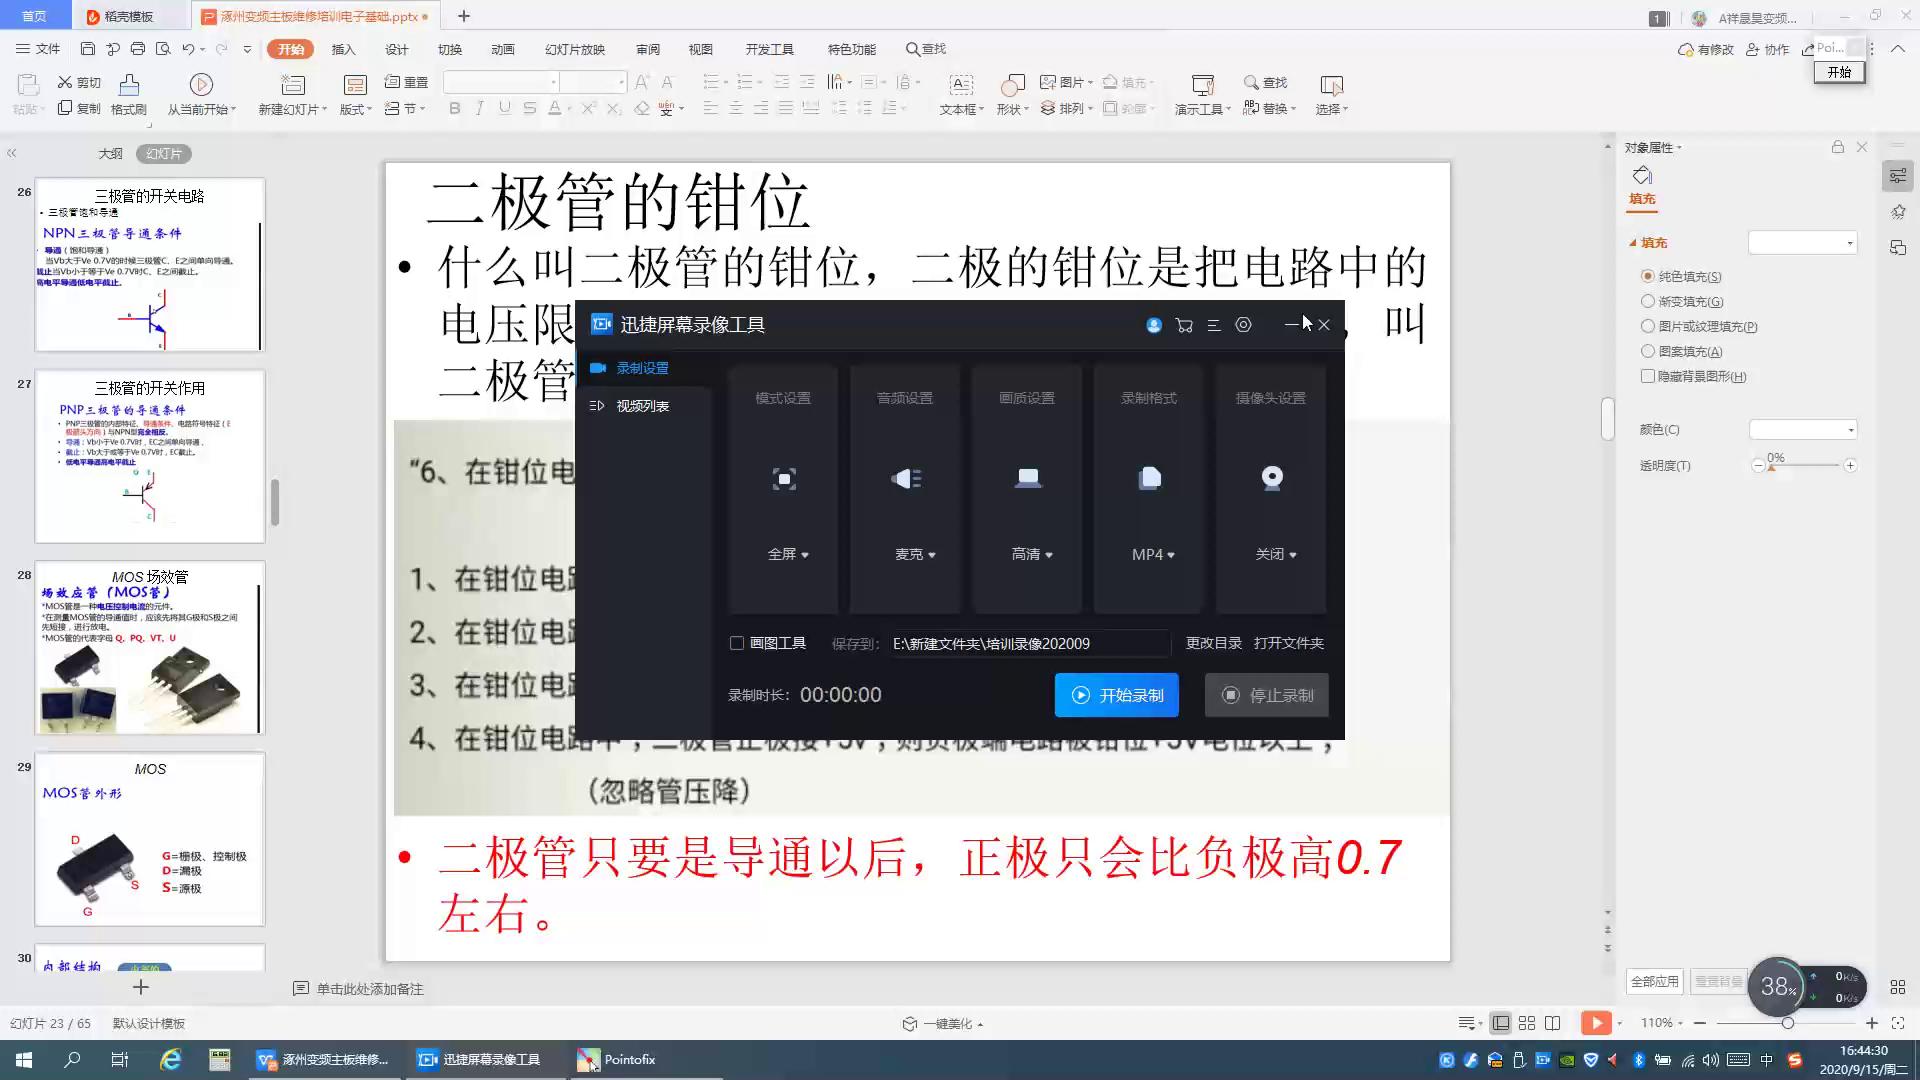
Task: Open the 设计 ribbon tab
Action: click(x=397, y=49)
